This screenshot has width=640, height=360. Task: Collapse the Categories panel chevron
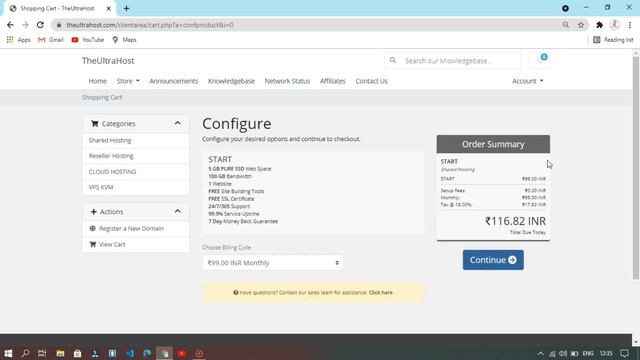pyautogui.click(x=178, y=123)
